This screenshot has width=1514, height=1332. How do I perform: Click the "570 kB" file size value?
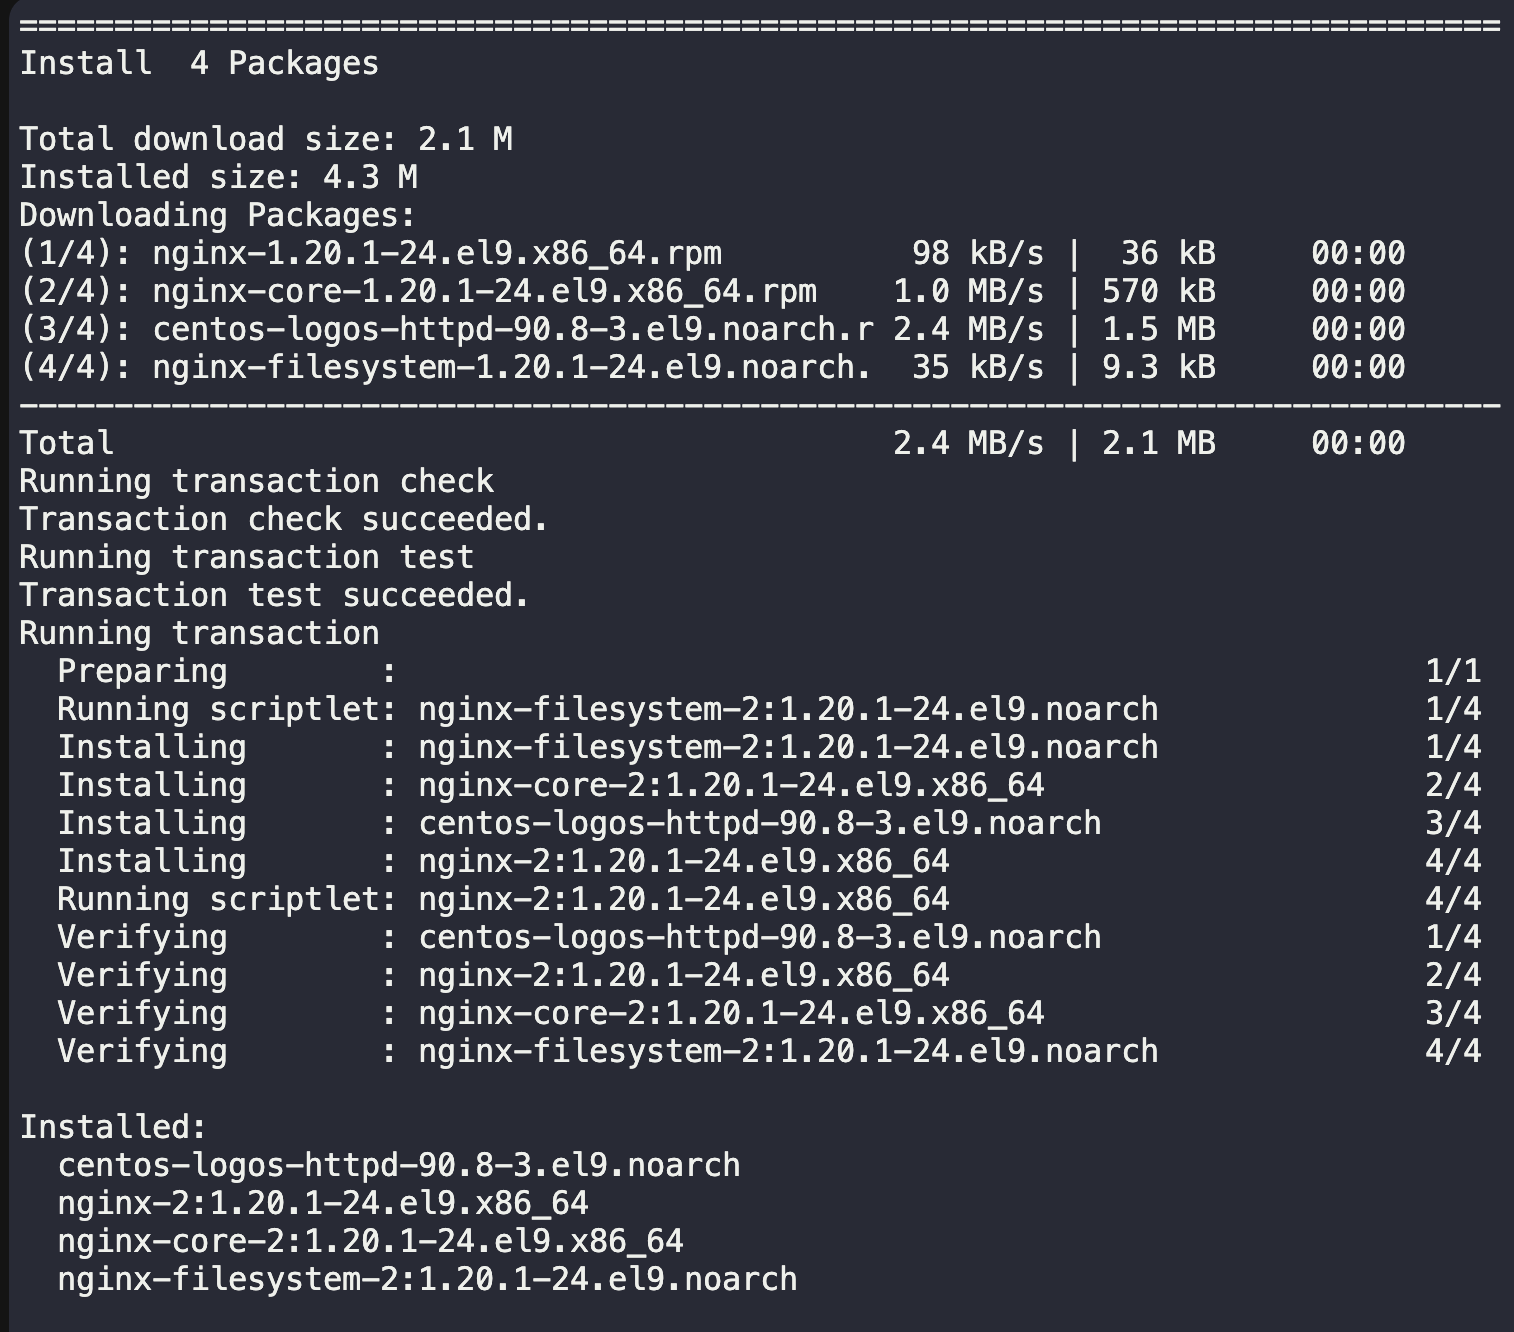(1158, 291)
